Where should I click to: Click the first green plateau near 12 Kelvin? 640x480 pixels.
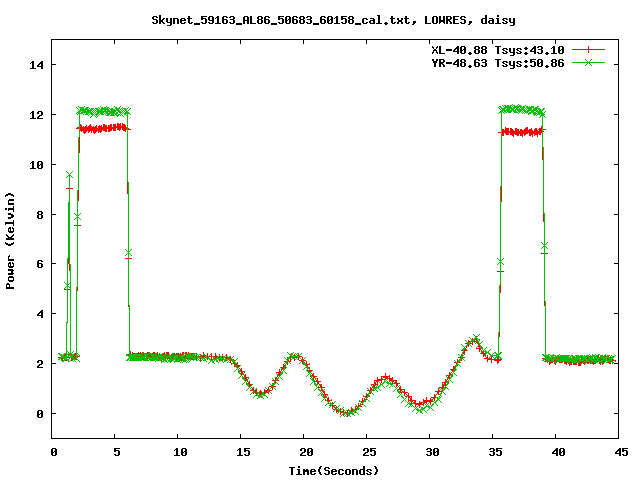(x=103, y=111)
